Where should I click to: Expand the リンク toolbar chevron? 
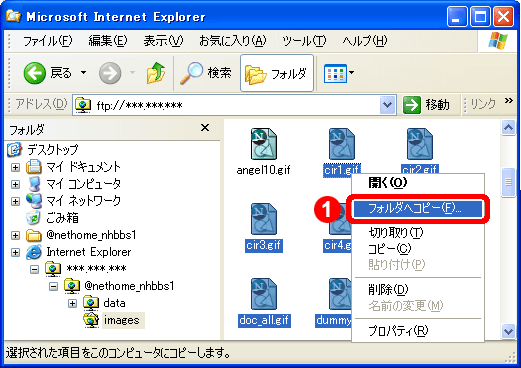click(x=508, y=101)
